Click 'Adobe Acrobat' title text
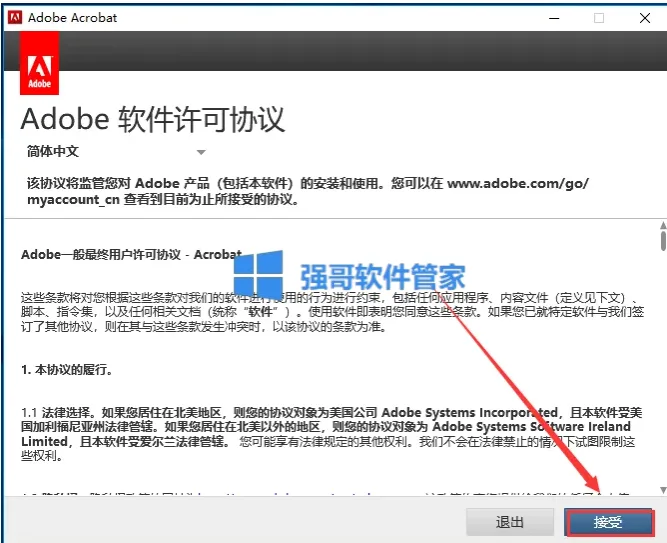 72,18
